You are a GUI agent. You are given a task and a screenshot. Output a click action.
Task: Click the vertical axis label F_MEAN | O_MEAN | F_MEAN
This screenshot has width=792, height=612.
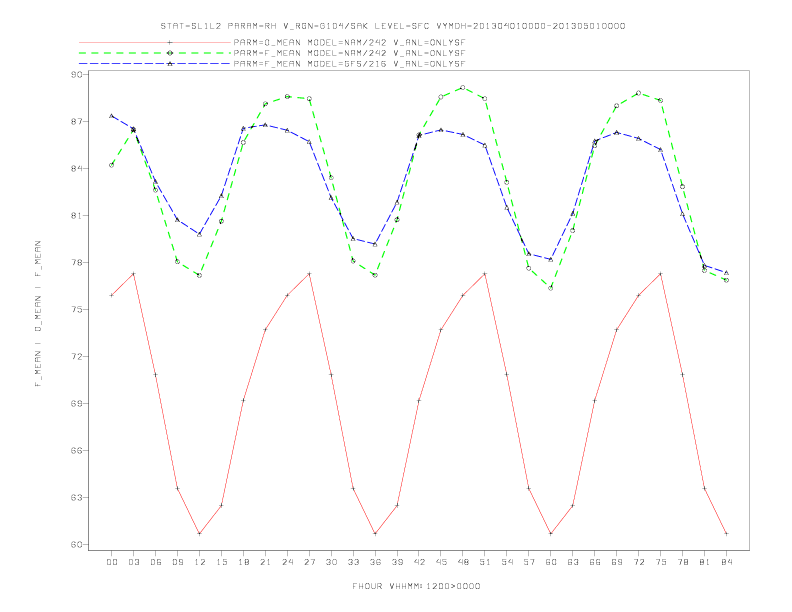click(x=38, y=314)
